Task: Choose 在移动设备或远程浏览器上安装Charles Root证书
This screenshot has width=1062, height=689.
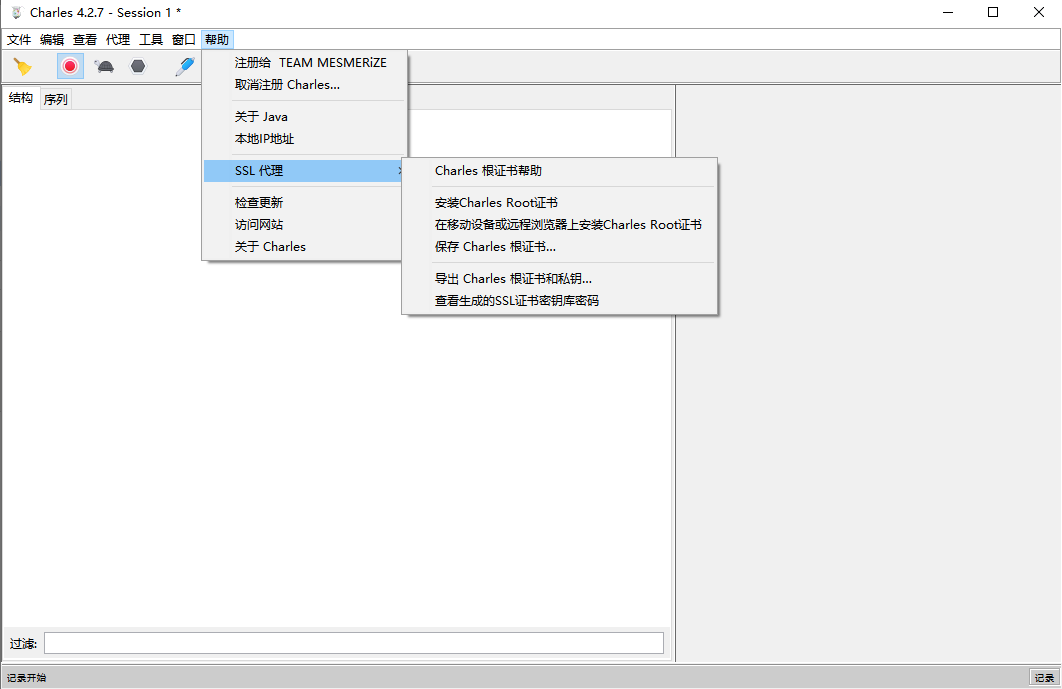Action: 559,224
